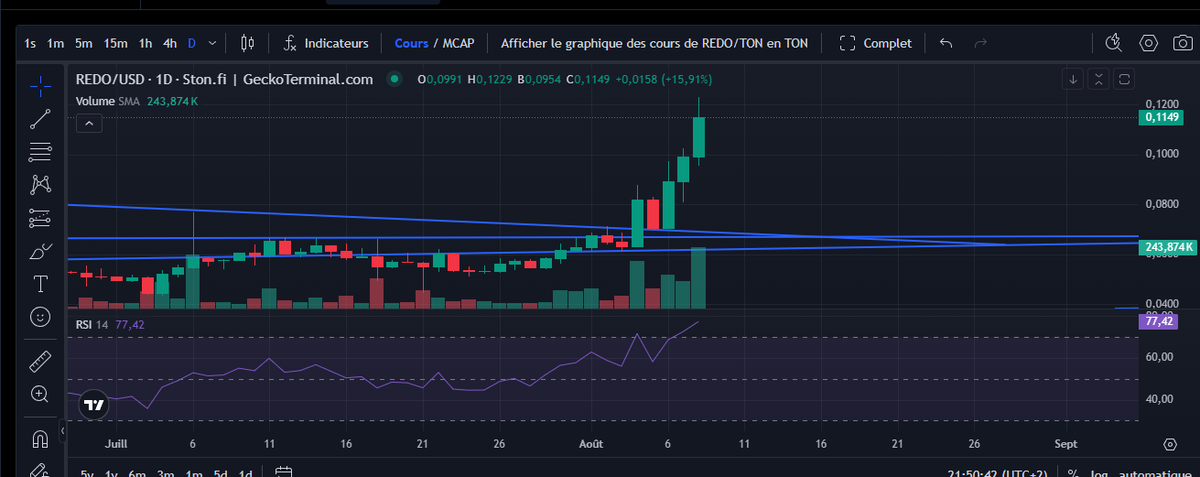Select the text annotation tool

(x=40, y=283)
